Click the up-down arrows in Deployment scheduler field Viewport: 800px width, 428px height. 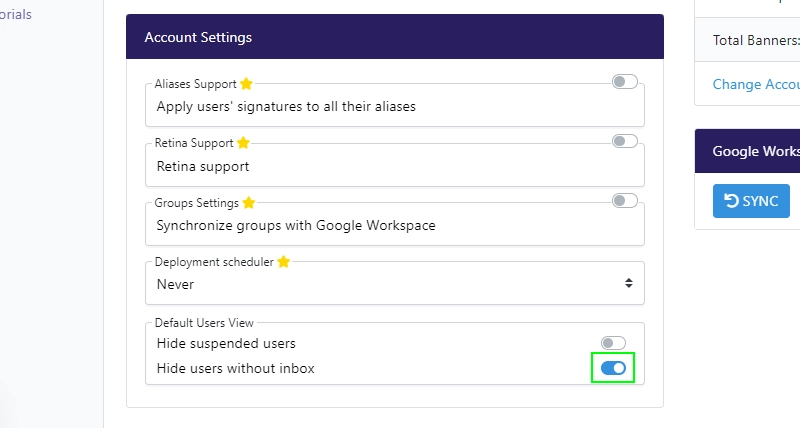[x=629, y=283]
